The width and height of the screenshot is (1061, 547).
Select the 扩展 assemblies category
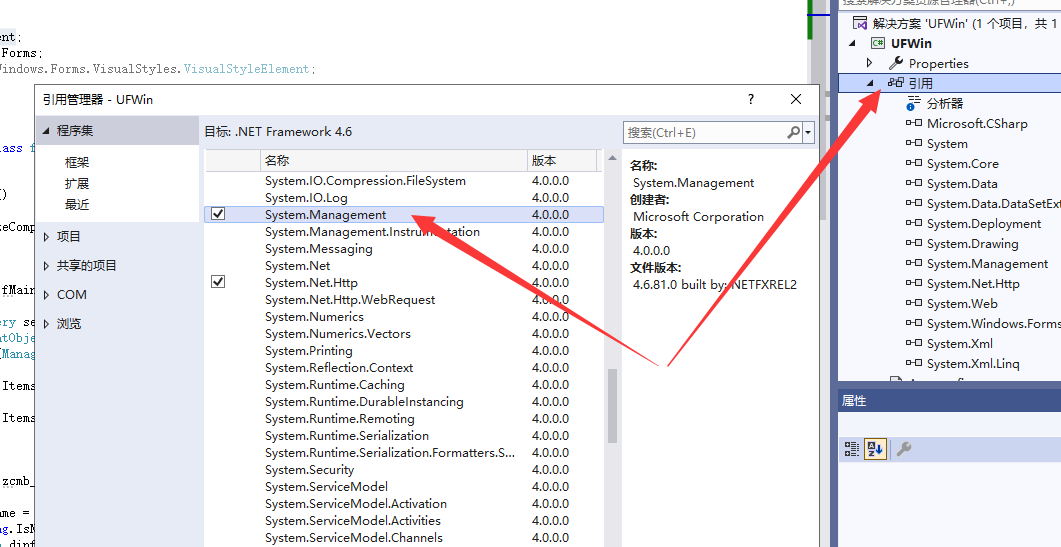tap(77, 183)
